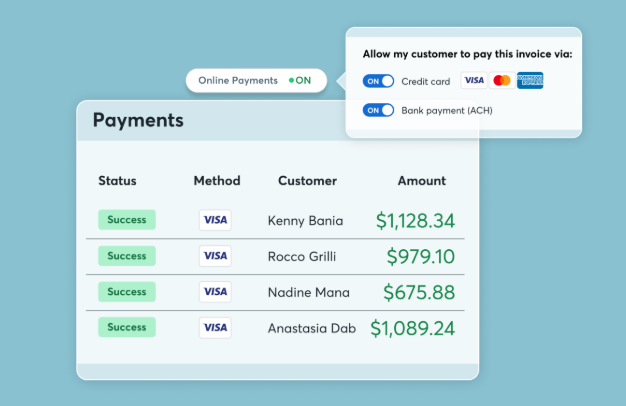Click the Visa logo beside Credit card
The image size is (626, 406).
(x=473, y=81)
